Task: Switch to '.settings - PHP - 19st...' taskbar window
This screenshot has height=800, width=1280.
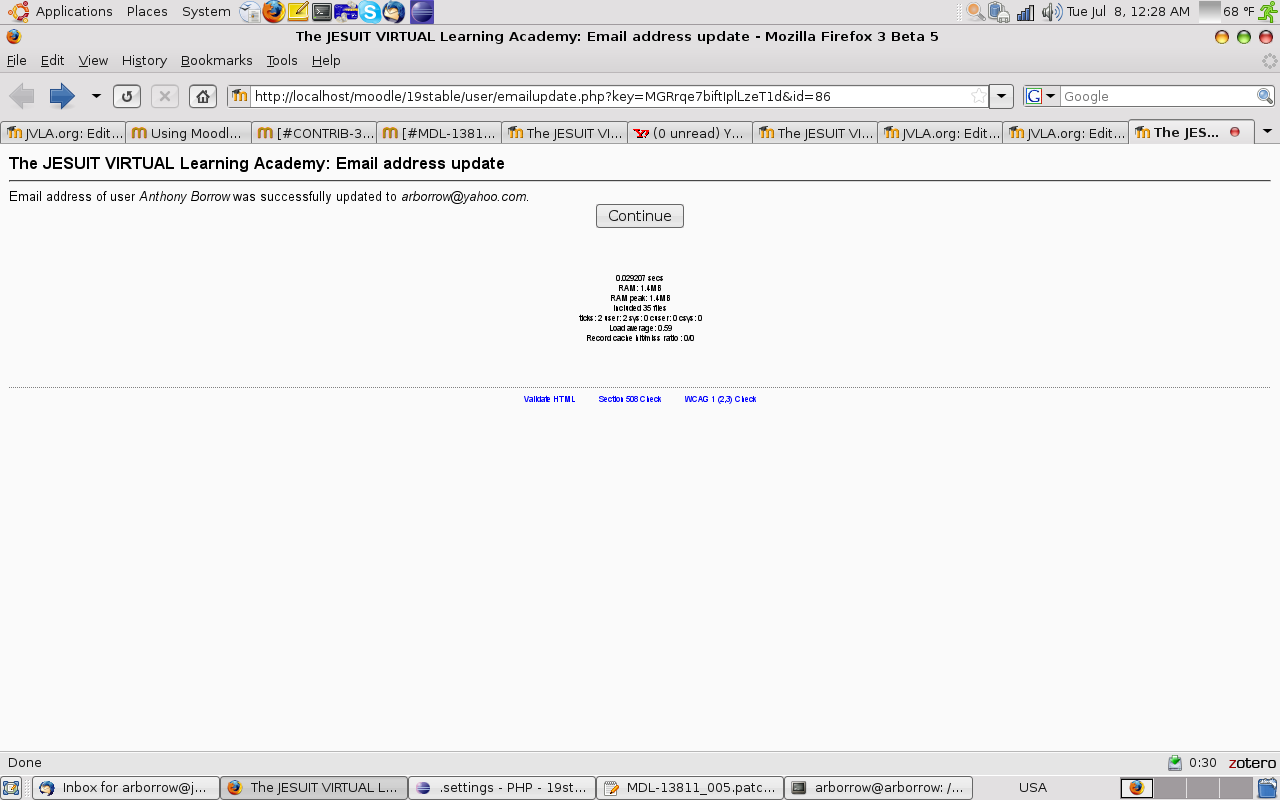Action: pos(502,788)
